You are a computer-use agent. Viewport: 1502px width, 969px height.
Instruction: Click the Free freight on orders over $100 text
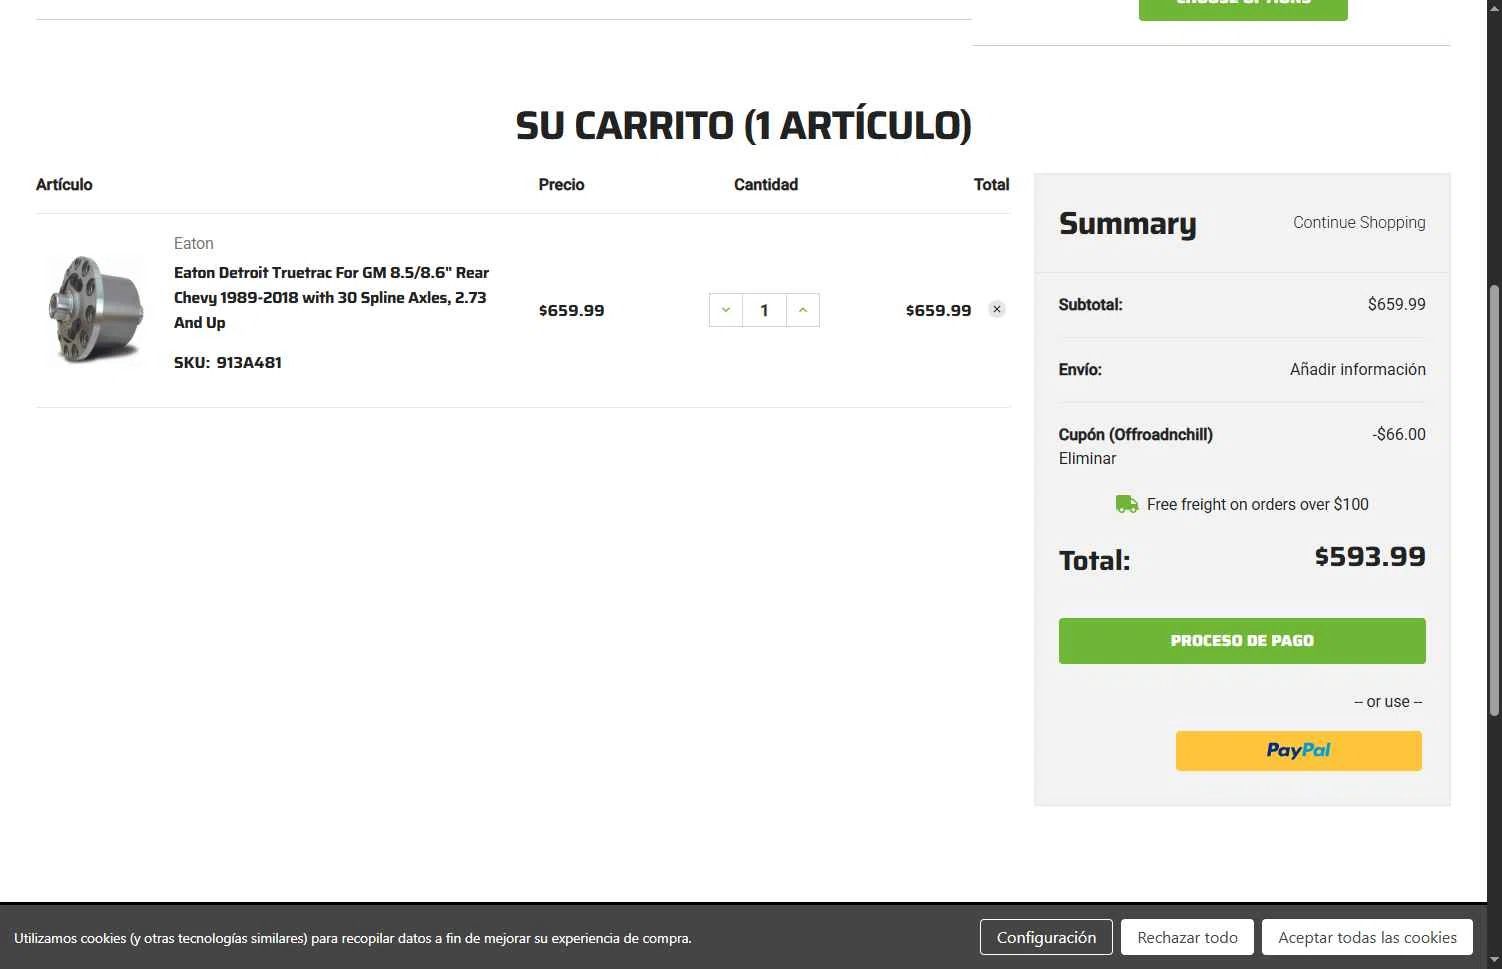coord(1258,504)
